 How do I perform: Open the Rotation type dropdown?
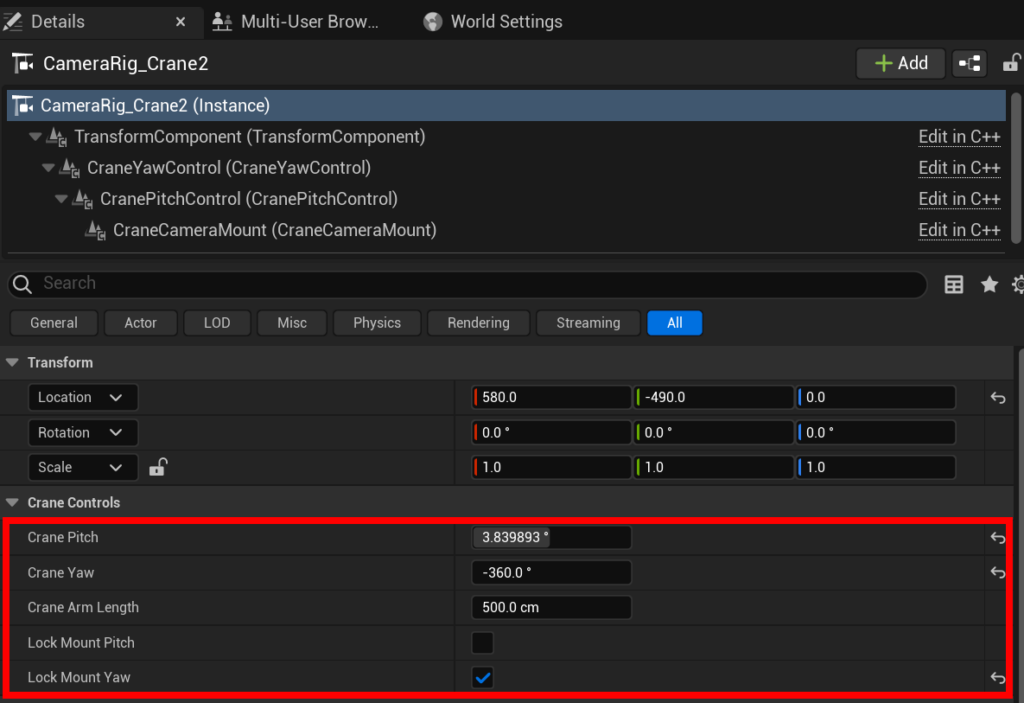coord(82,433)
